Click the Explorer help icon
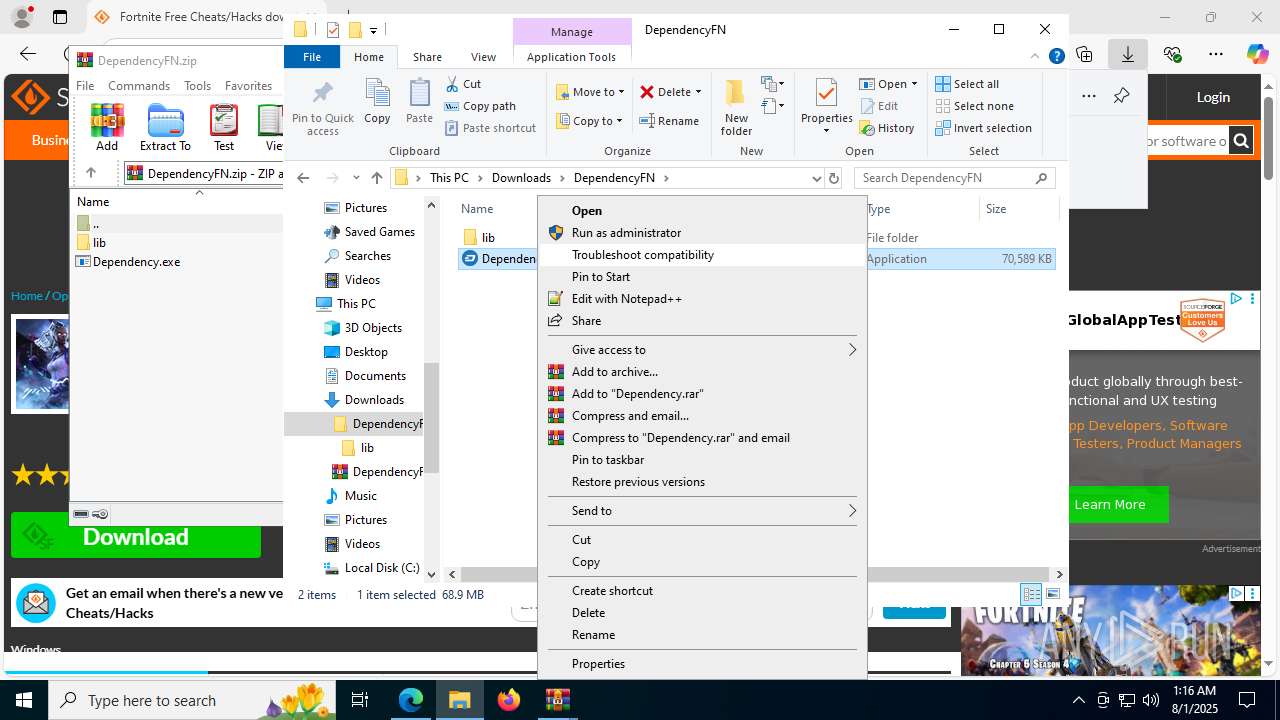This screenshot has height=720, width=1280. [1056, 57]
